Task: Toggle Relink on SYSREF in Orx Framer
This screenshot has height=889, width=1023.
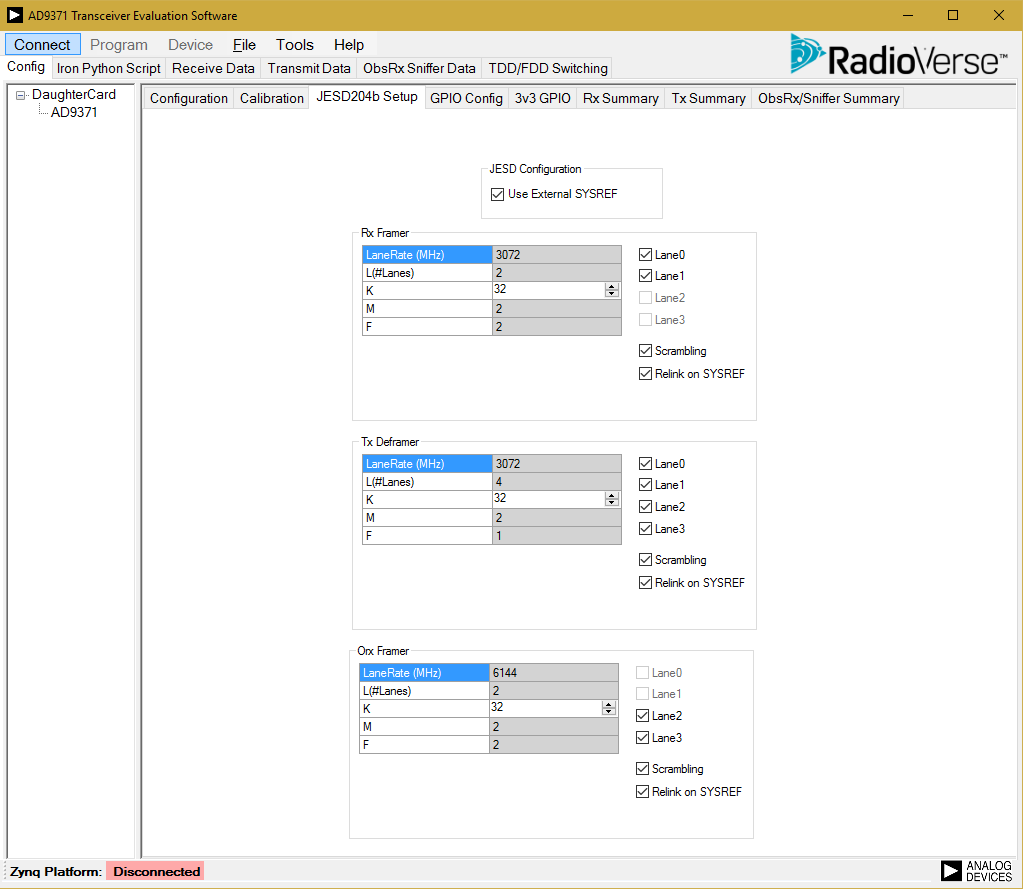Action: pos(642,792)
